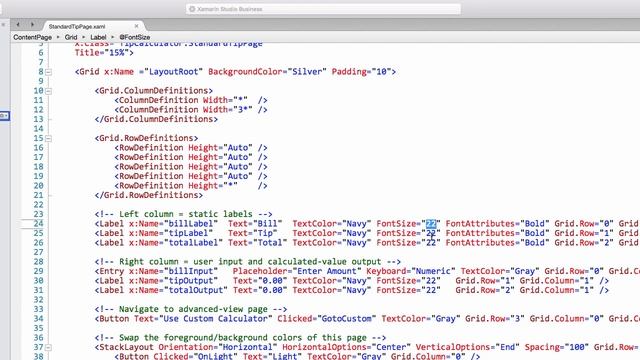Collapse Grid.ColumnDefinitions fold at line 10

[49, 91]
